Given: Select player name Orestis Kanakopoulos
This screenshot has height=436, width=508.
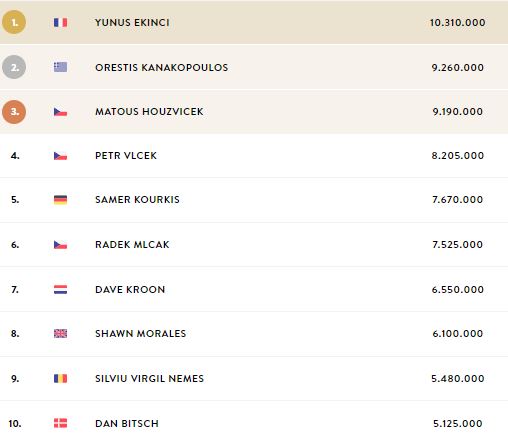Looking at the screenshot, I should pyautogui.click(x=162, y=68).
